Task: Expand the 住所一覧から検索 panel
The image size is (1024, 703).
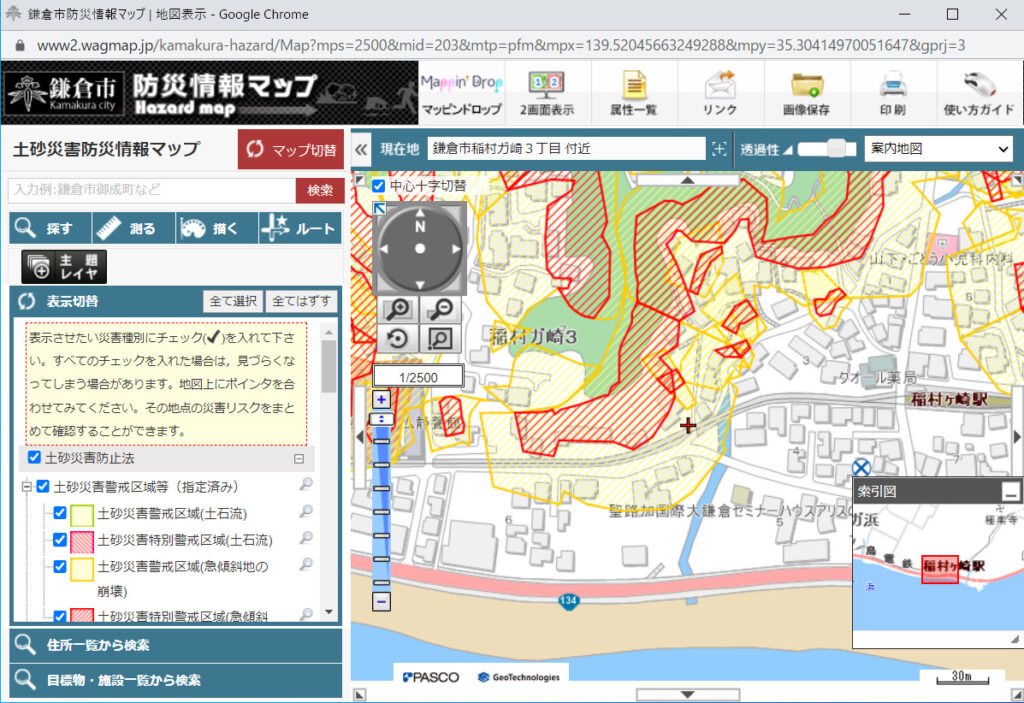Action: pos(175,645)
